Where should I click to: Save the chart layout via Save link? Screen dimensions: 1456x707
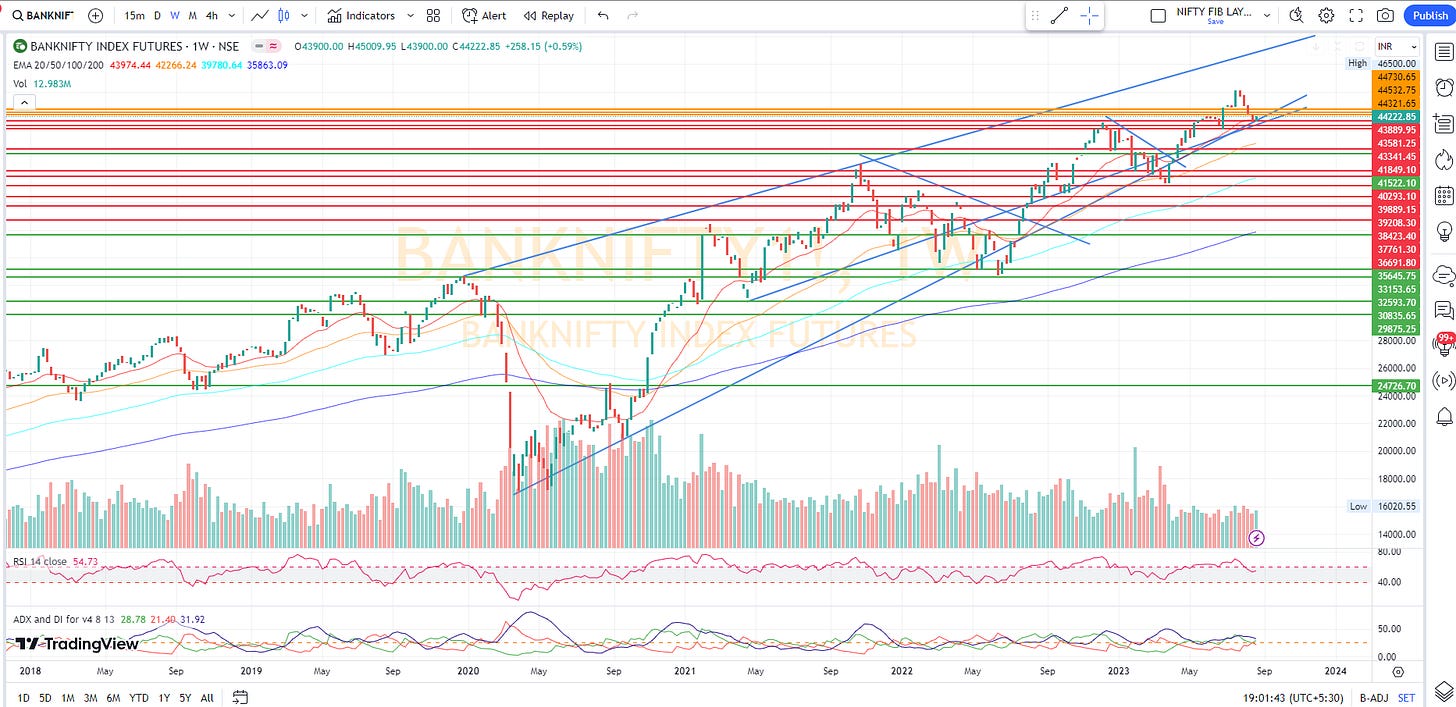coord(1215,22)
